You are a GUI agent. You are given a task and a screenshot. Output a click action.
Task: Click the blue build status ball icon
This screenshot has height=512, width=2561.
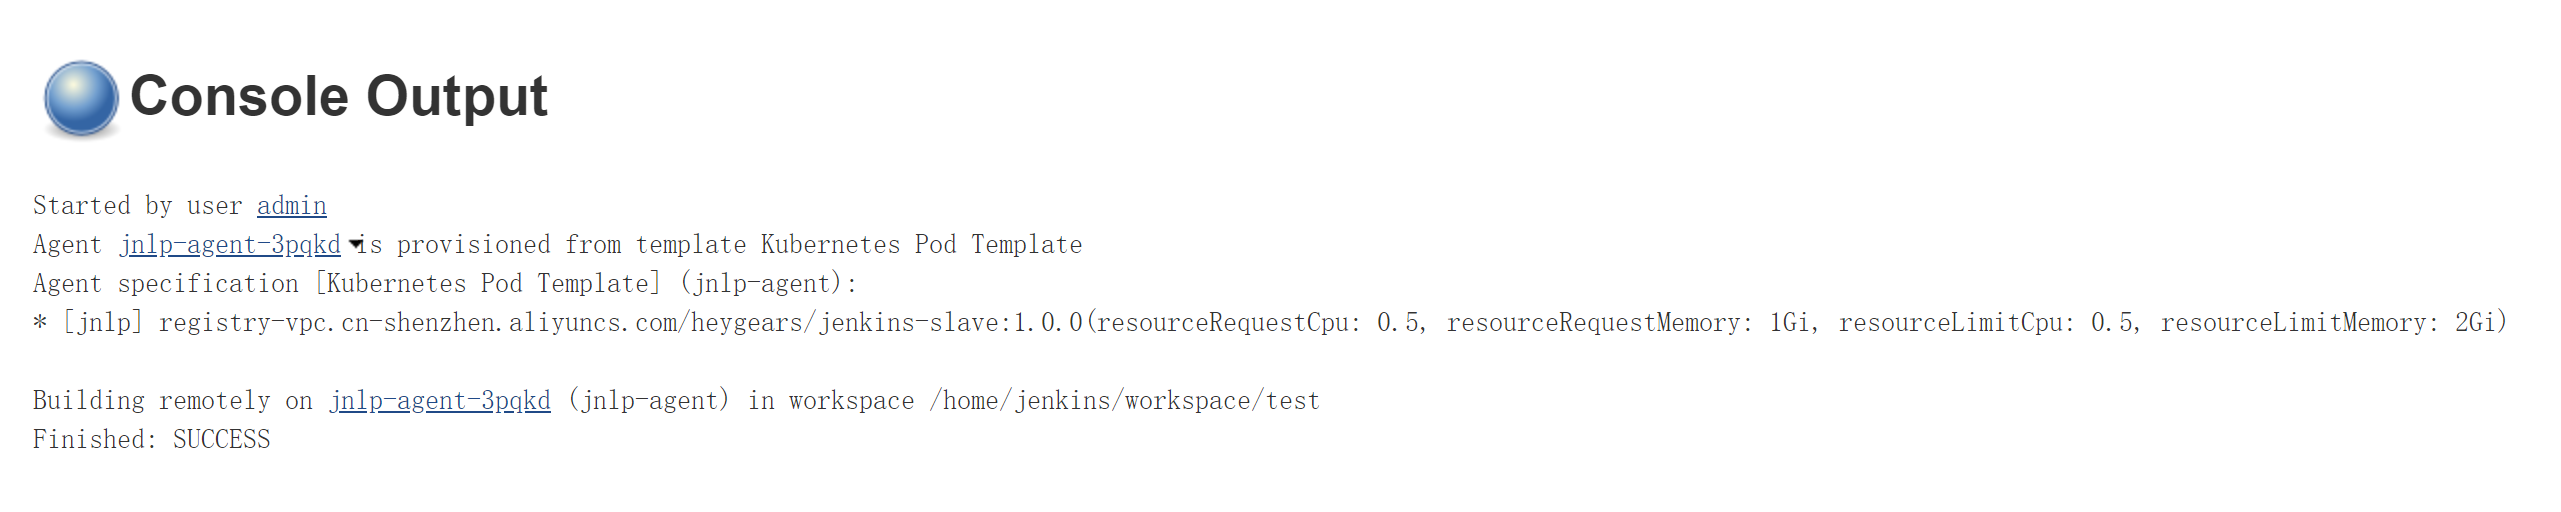[x=81, y=98]
